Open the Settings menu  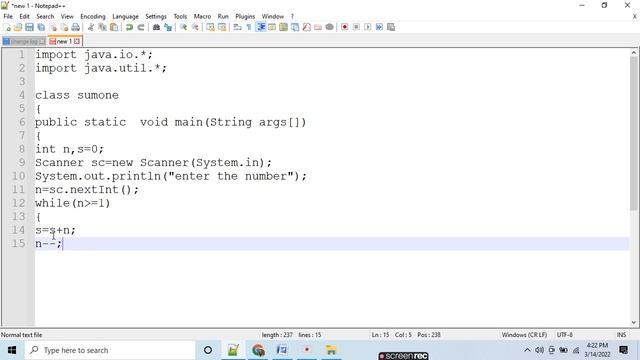coord(156,16)
